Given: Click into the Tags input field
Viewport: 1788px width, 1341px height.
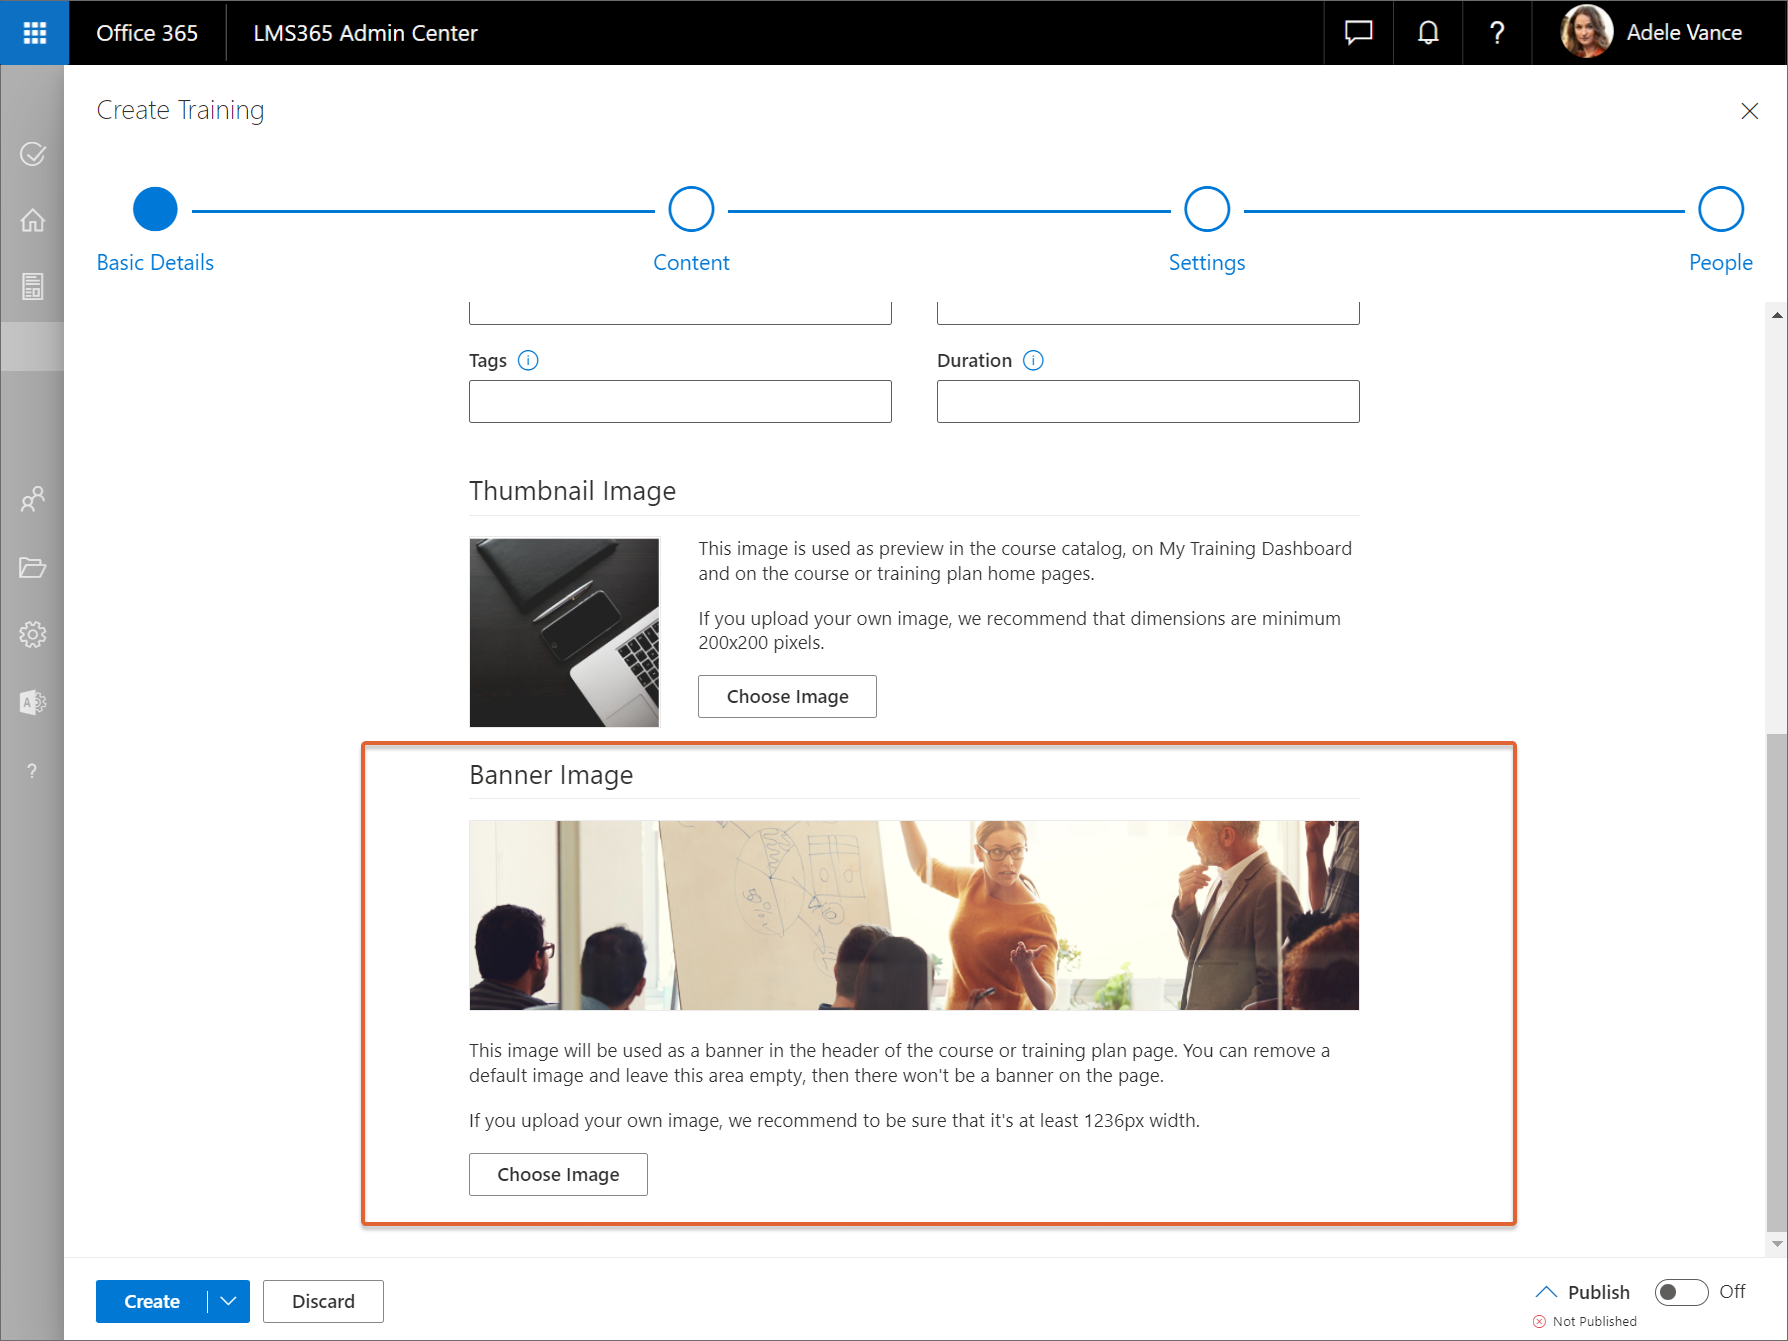Looking at the screenshot, I should click(x=680, y=402).
